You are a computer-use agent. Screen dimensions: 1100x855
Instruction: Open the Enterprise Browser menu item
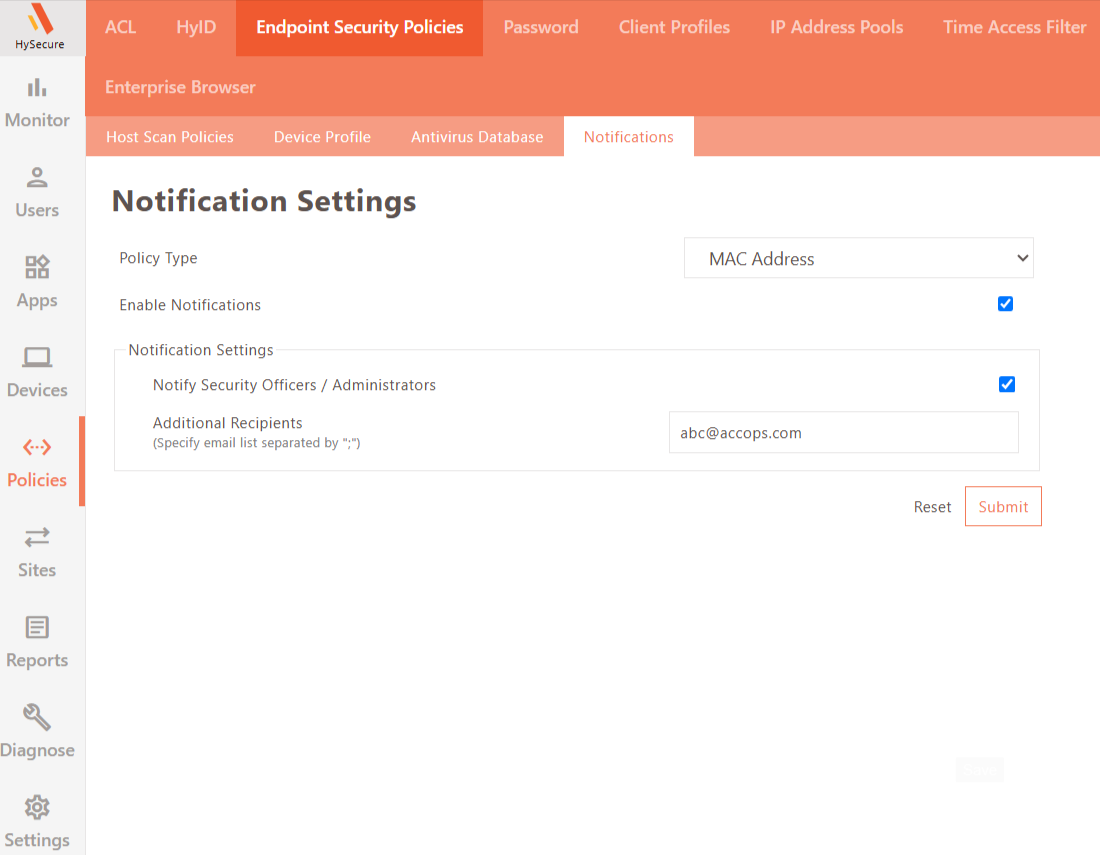pyautogui.click(x=180, y=87)
